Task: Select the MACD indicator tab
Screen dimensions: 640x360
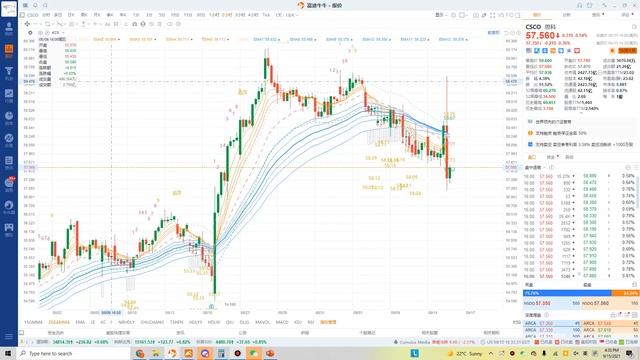Action: pyautogui.click(x=282, y=322)
